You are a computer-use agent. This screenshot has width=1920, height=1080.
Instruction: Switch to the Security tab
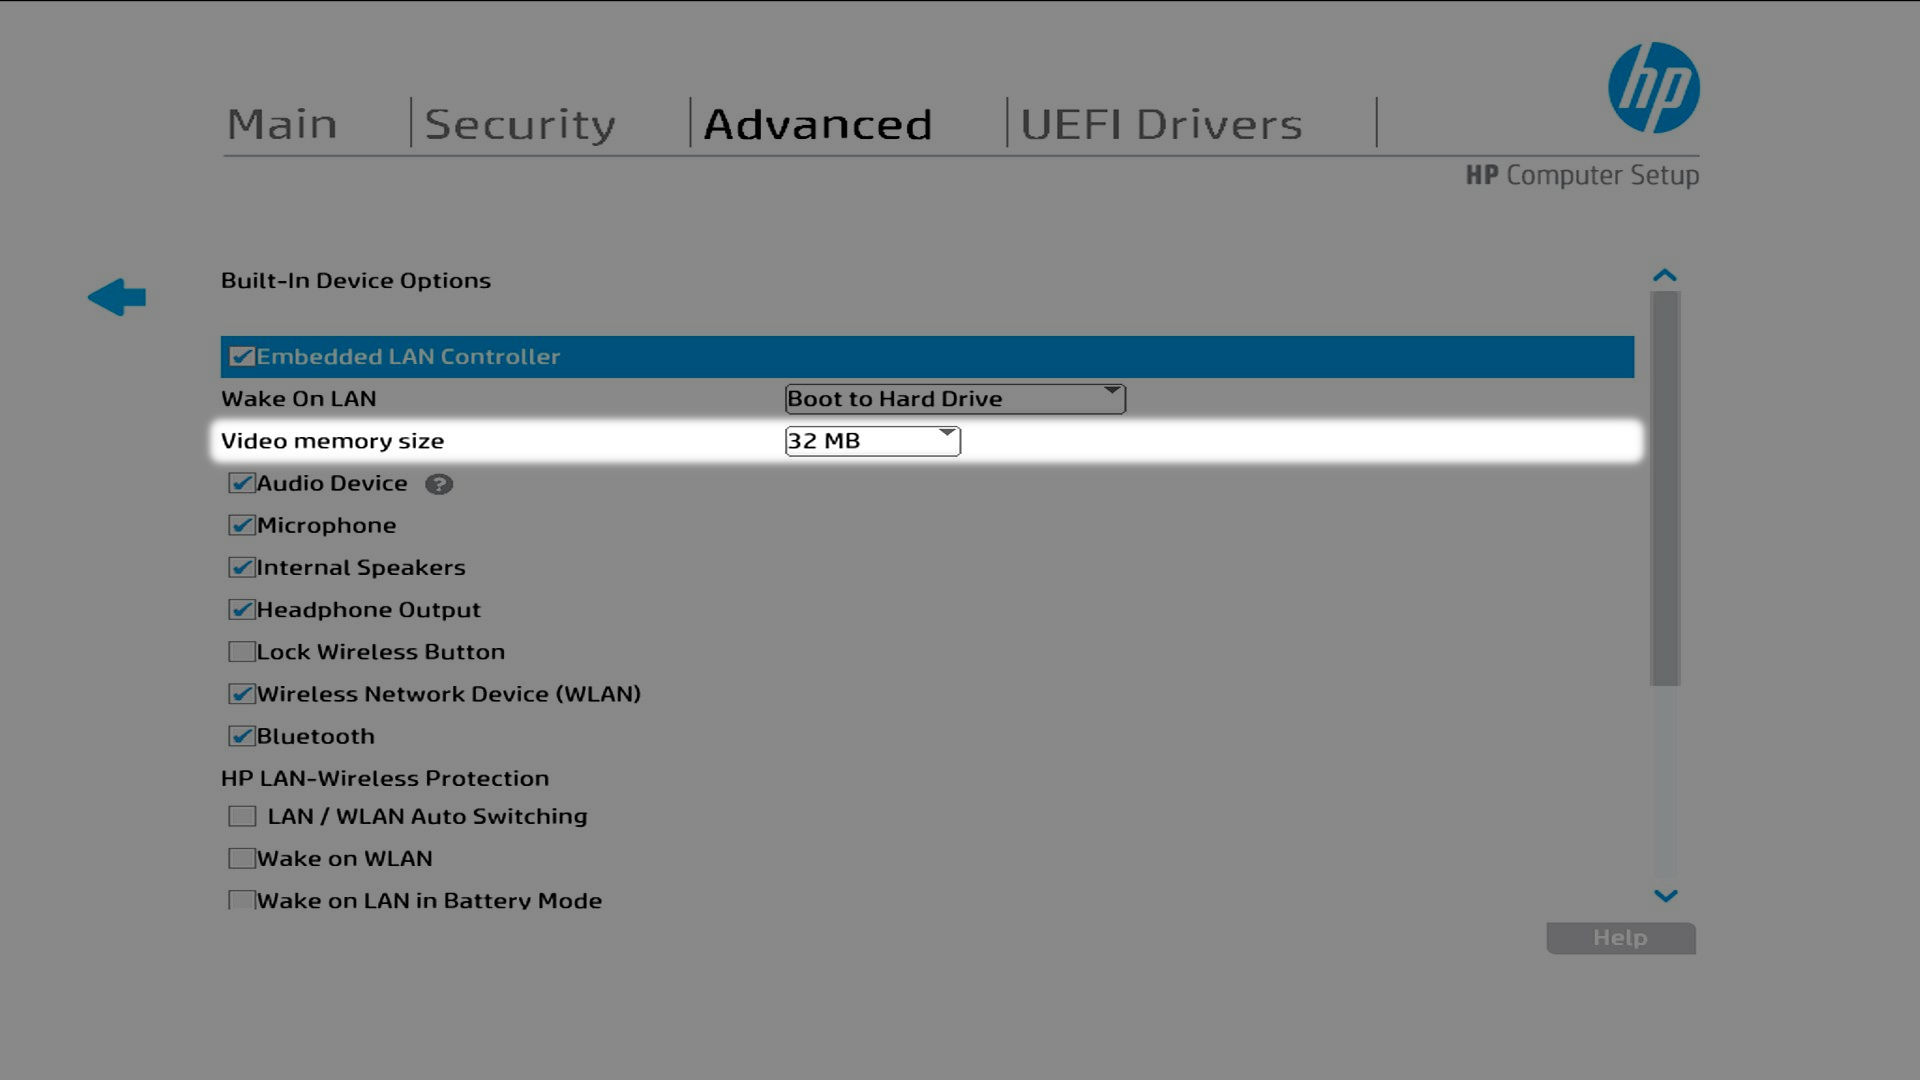520,122
